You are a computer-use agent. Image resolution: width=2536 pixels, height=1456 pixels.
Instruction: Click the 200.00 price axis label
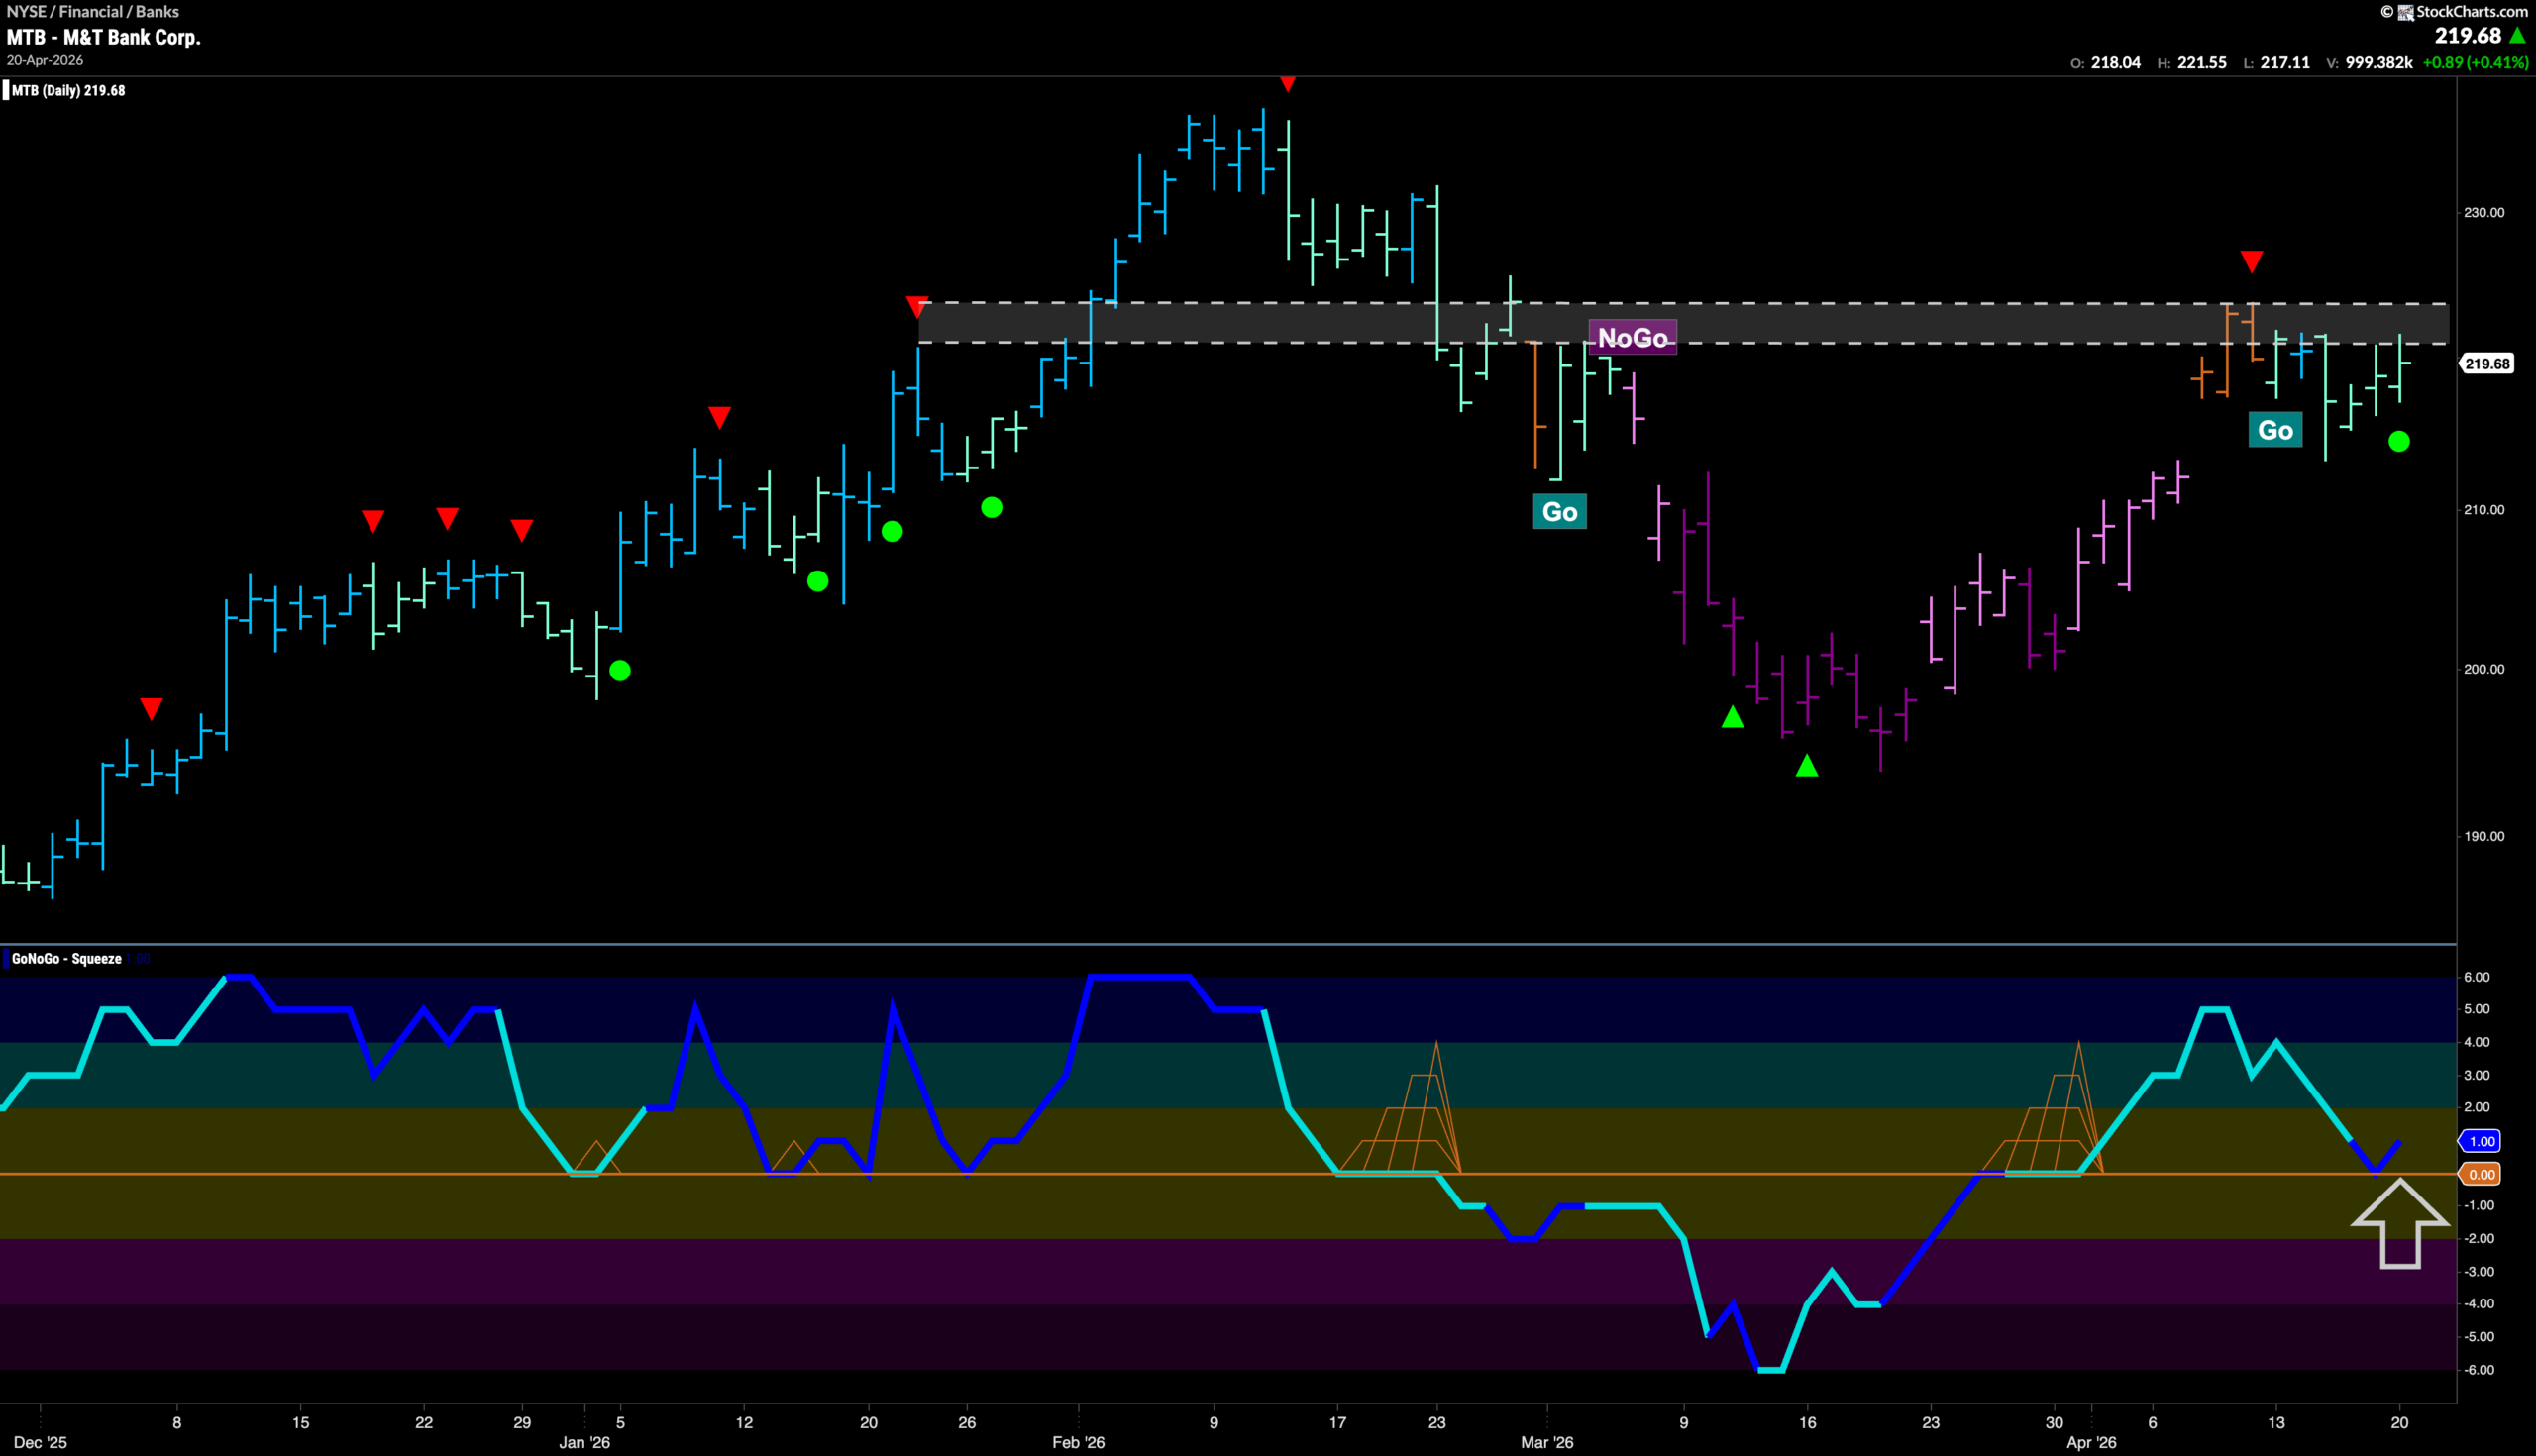[x=2484, y=669]
